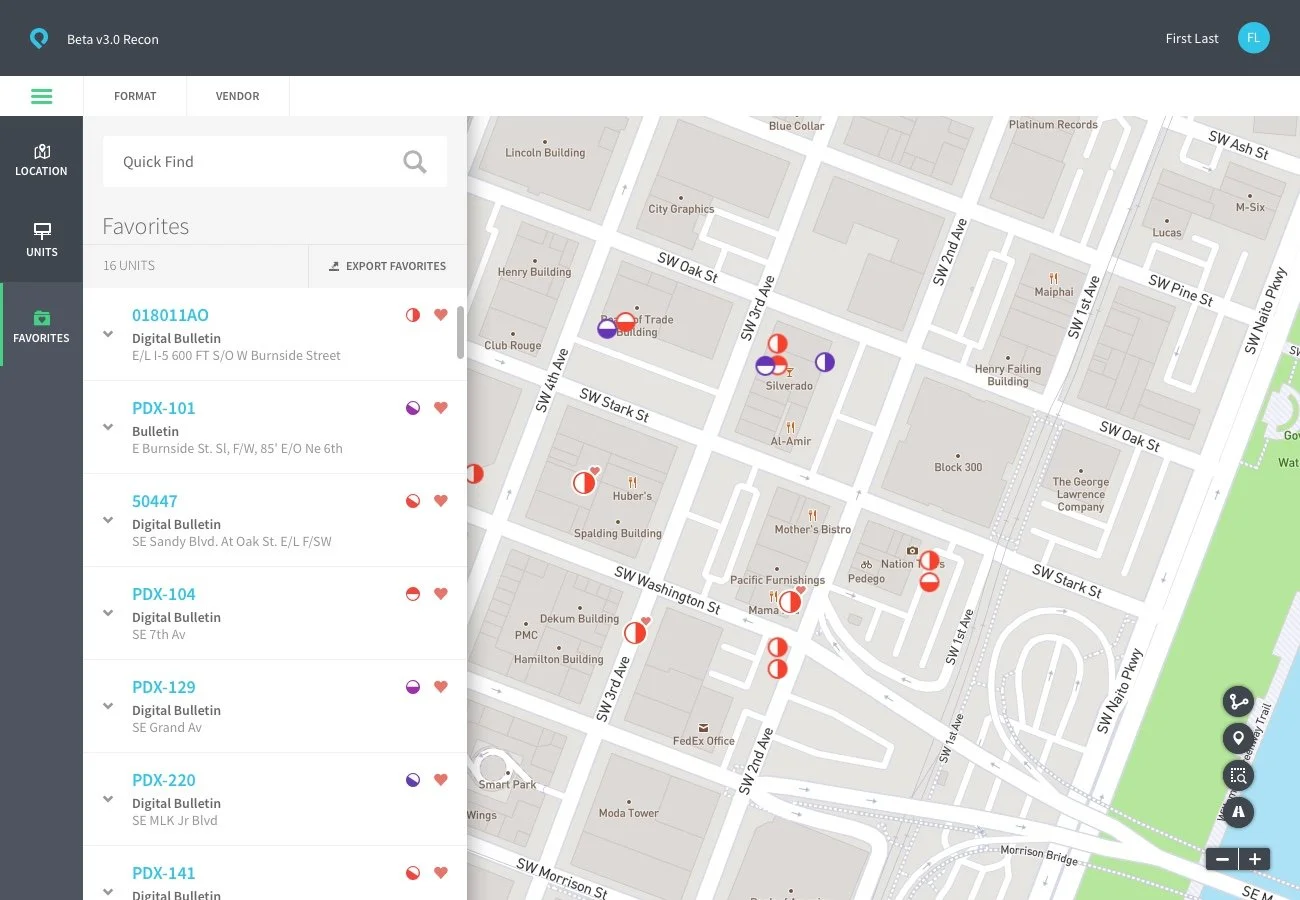This screenshot has width=1300, height=900.
Task: Click the 'Beta v3.0 Recon' header title
Action: [113, 40]
